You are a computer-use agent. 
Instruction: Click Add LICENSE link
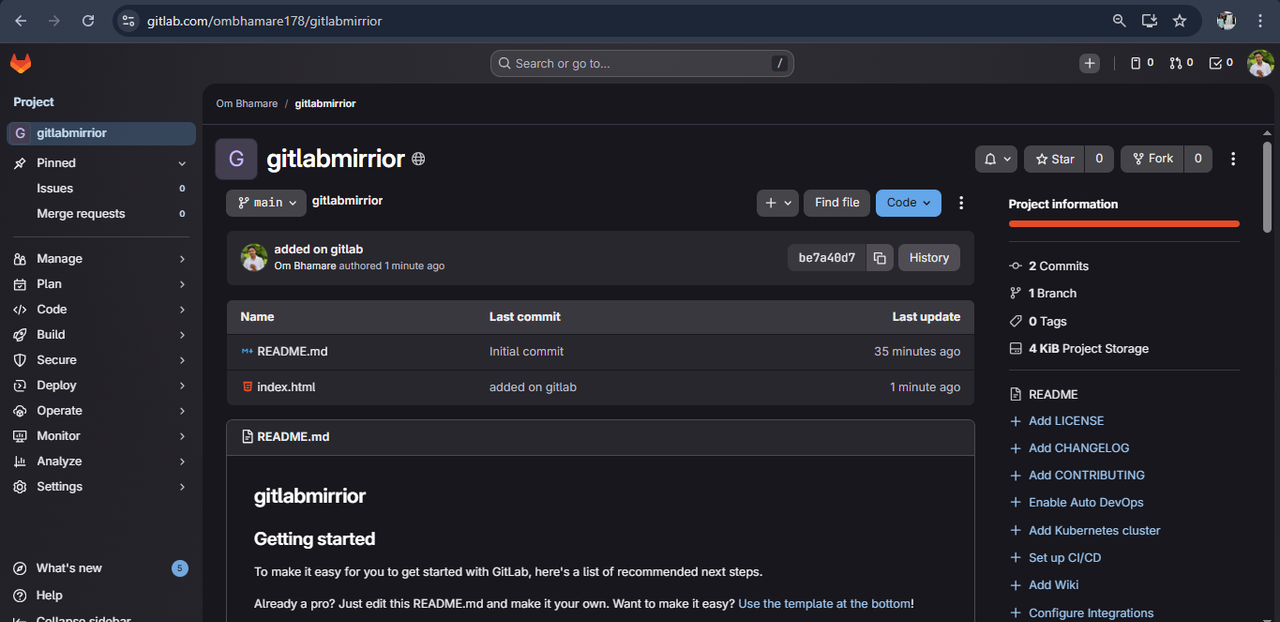[1066, 421]
